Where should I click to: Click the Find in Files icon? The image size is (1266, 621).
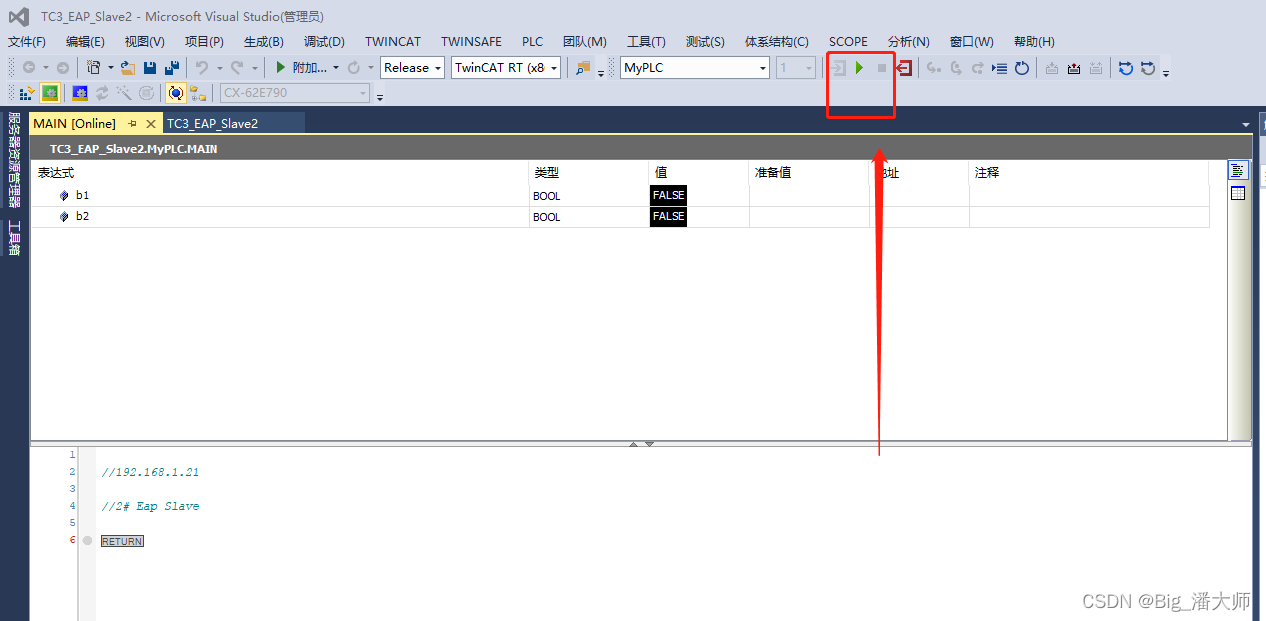click(x=584, y=68)
